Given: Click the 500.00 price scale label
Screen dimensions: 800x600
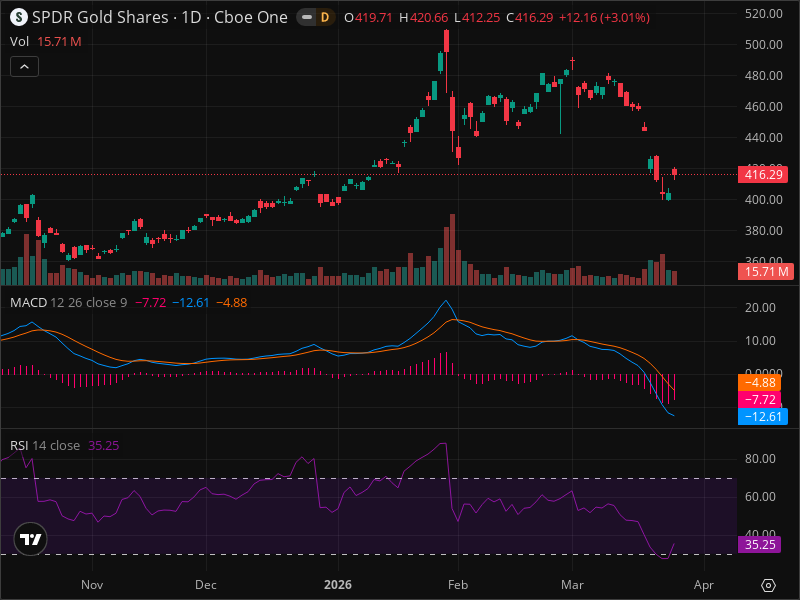Looking at the screenshot, I should pos(763,45).
